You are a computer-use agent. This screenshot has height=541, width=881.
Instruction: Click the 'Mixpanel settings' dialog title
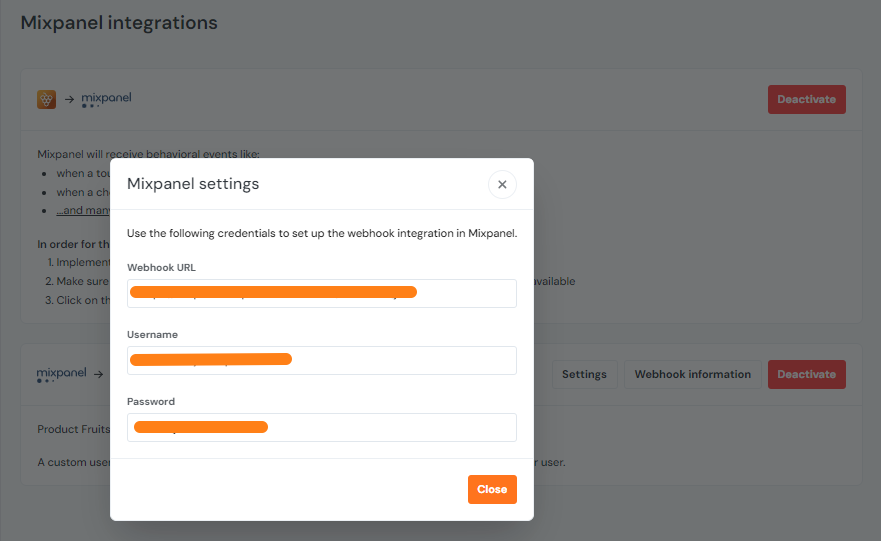(193, 184)
